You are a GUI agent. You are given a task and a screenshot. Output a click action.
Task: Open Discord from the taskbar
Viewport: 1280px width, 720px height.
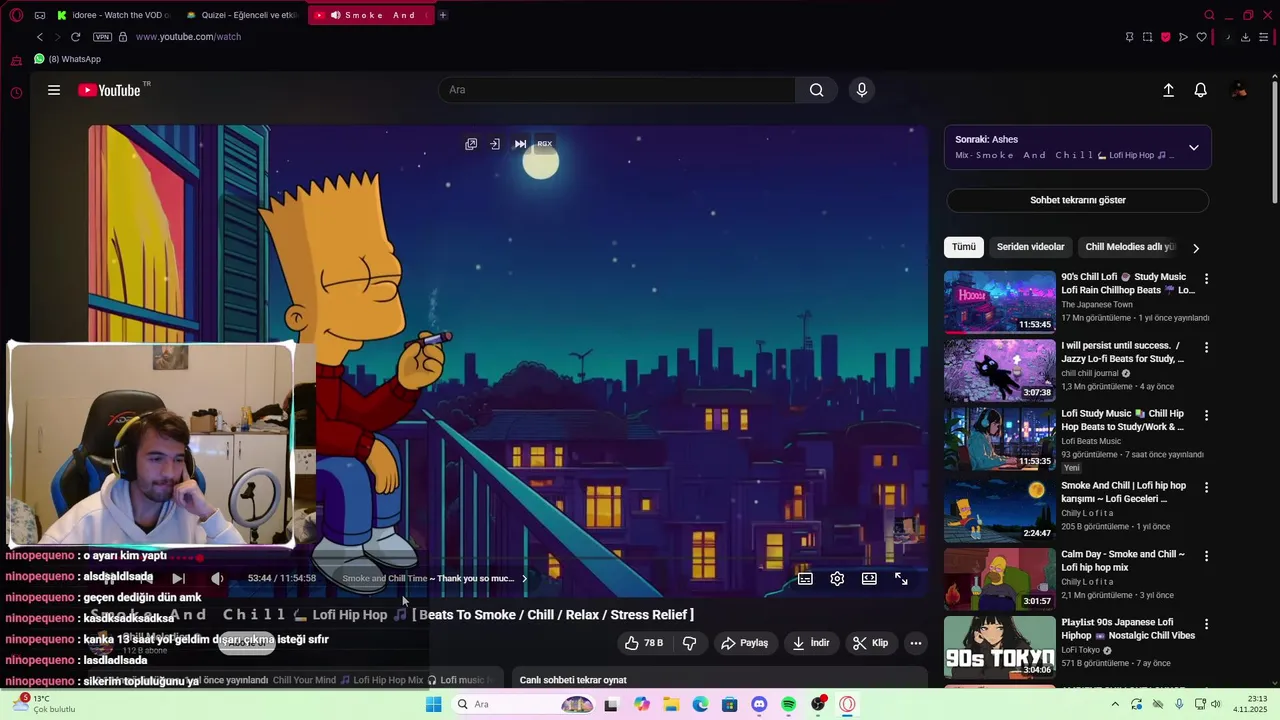click(759, 704)
